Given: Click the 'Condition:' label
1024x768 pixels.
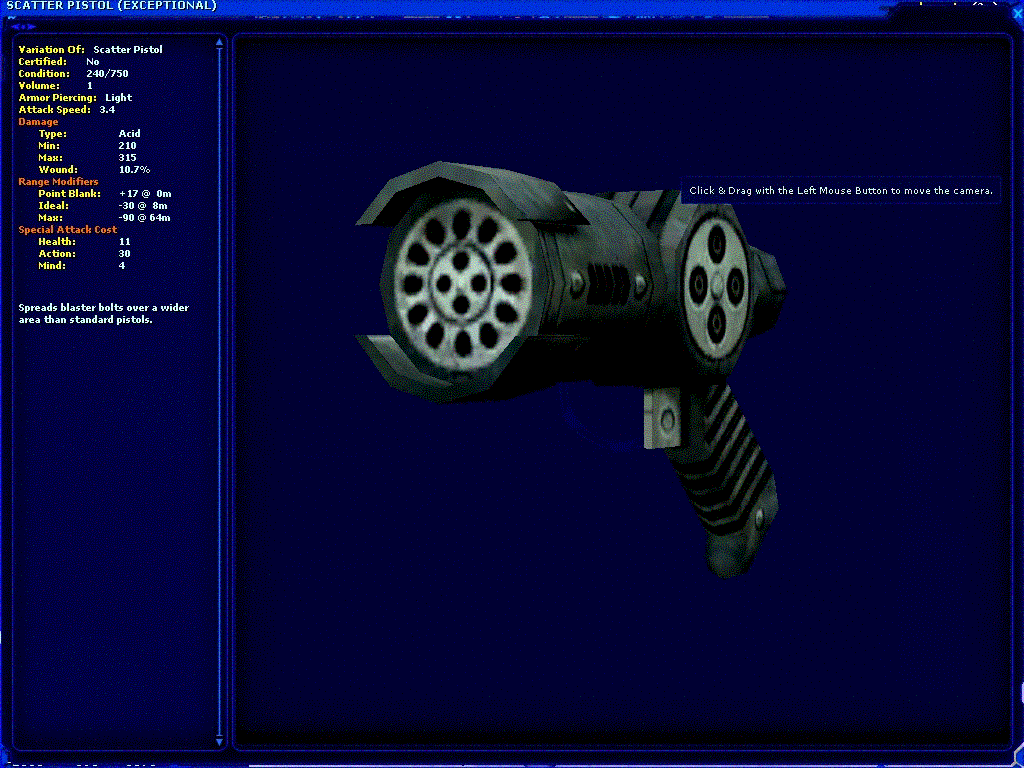Looking at the screenshot, I should tap(44, 74).
